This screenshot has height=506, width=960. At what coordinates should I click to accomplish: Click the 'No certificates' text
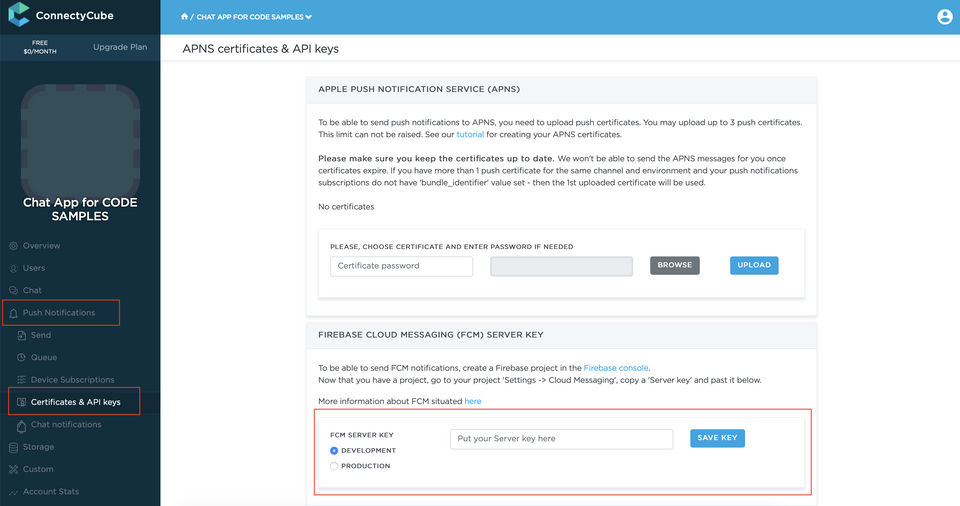(346, 207)
